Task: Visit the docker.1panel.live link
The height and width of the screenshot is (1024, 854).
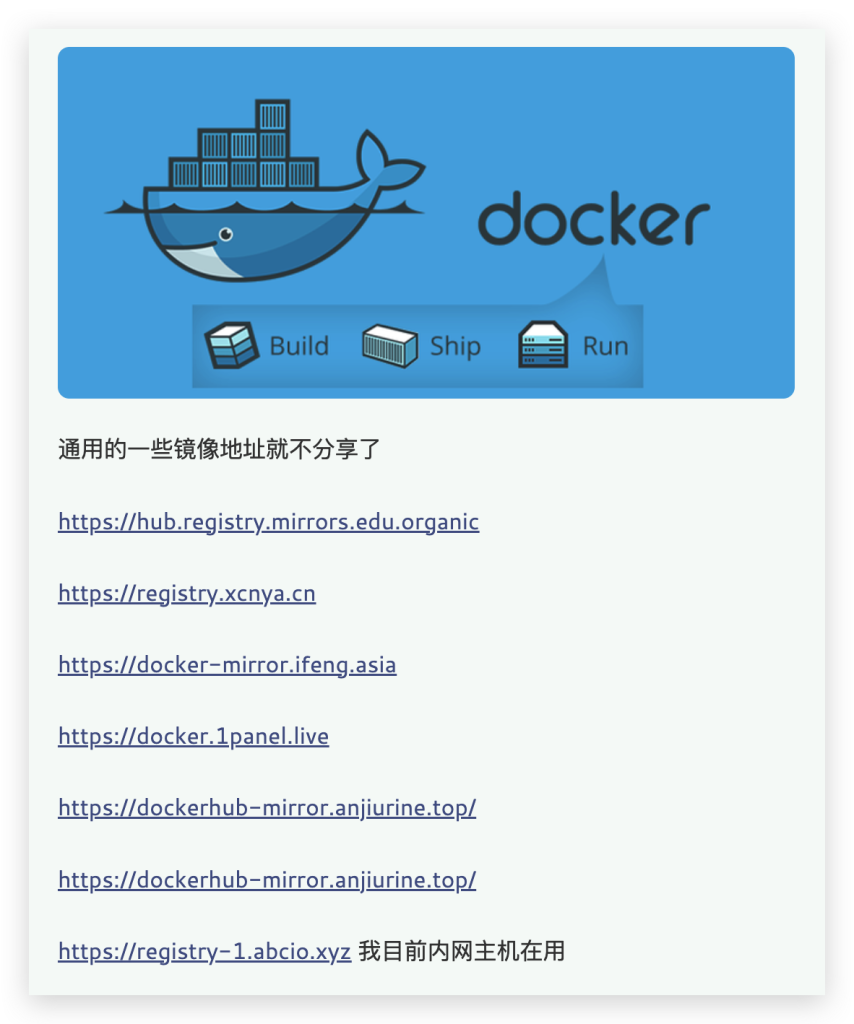Action: [193, 737]
